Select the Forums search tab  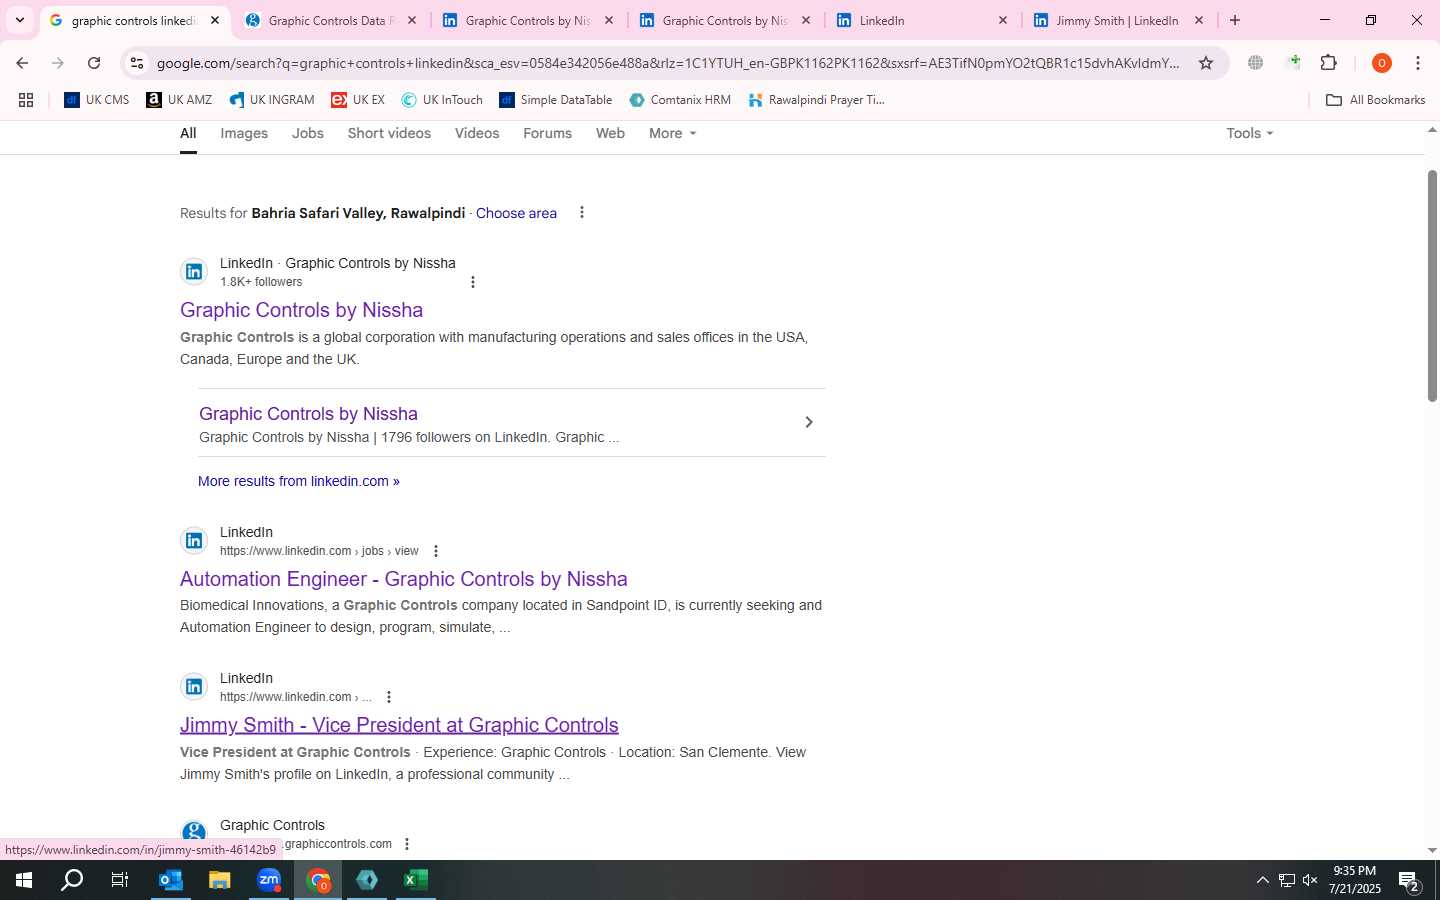click(547, 133)
